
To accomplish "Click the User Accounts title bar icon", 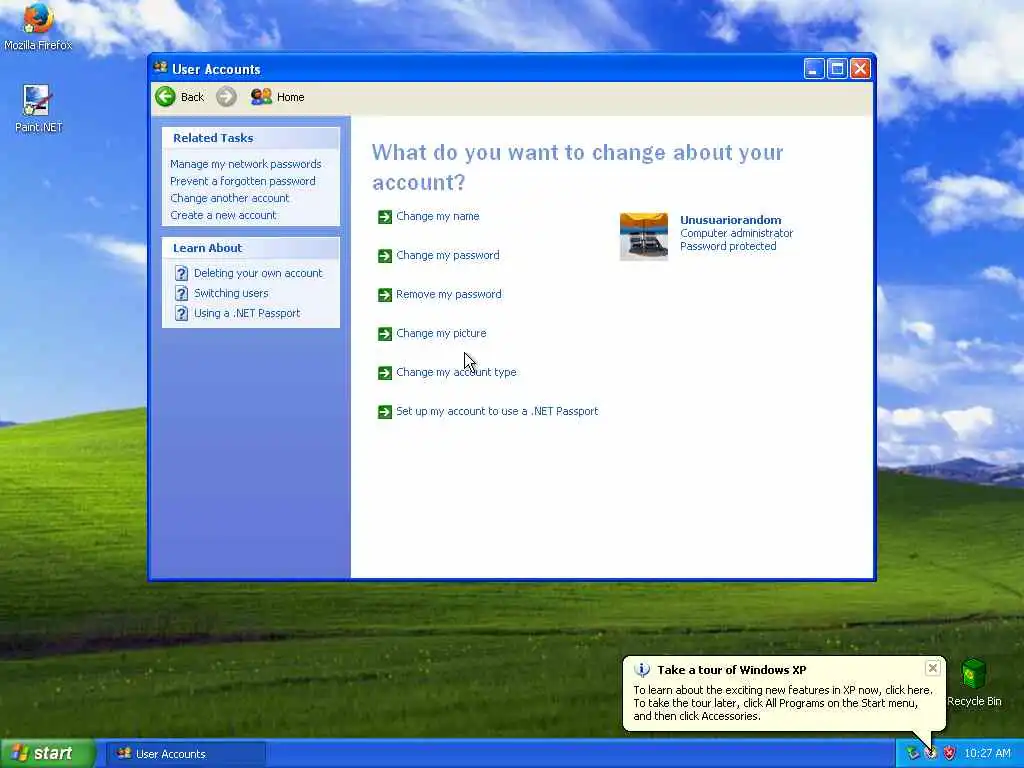I will coord(161,67).
